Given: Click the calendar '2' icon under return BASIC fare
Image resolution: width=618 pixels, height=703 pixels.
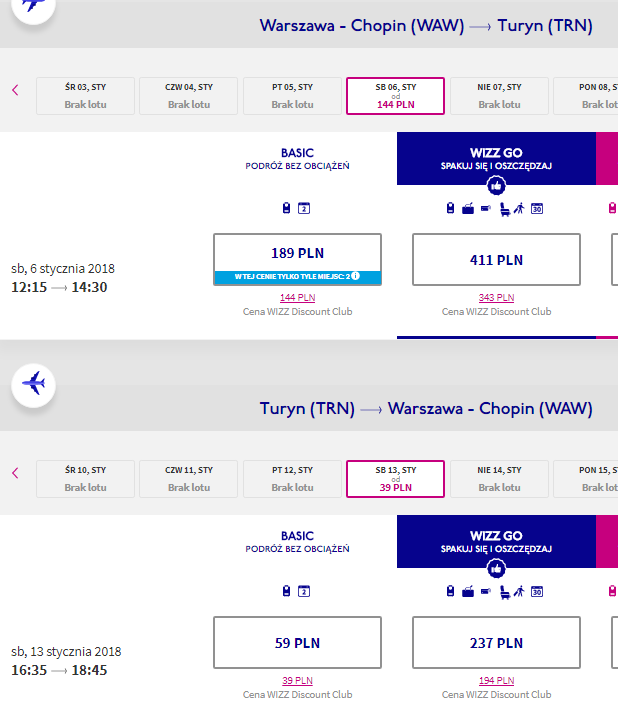Looking at the screenshot, I should tap(304, 591).
